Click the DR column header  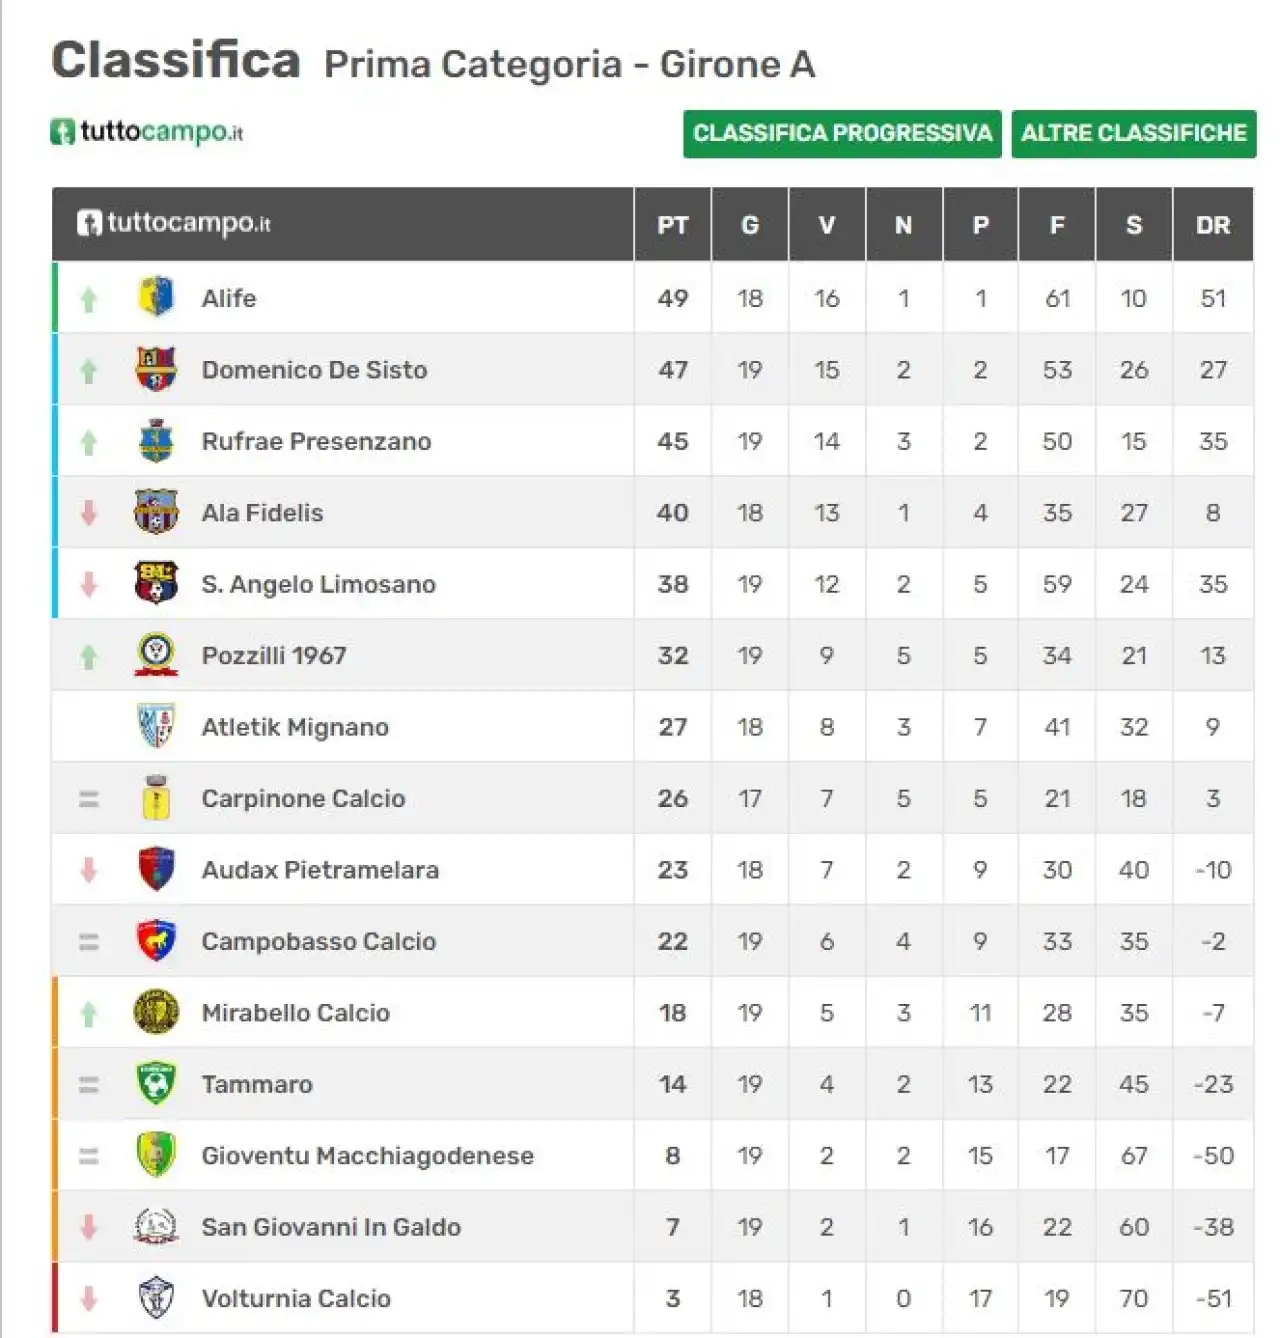point(1213,225)
